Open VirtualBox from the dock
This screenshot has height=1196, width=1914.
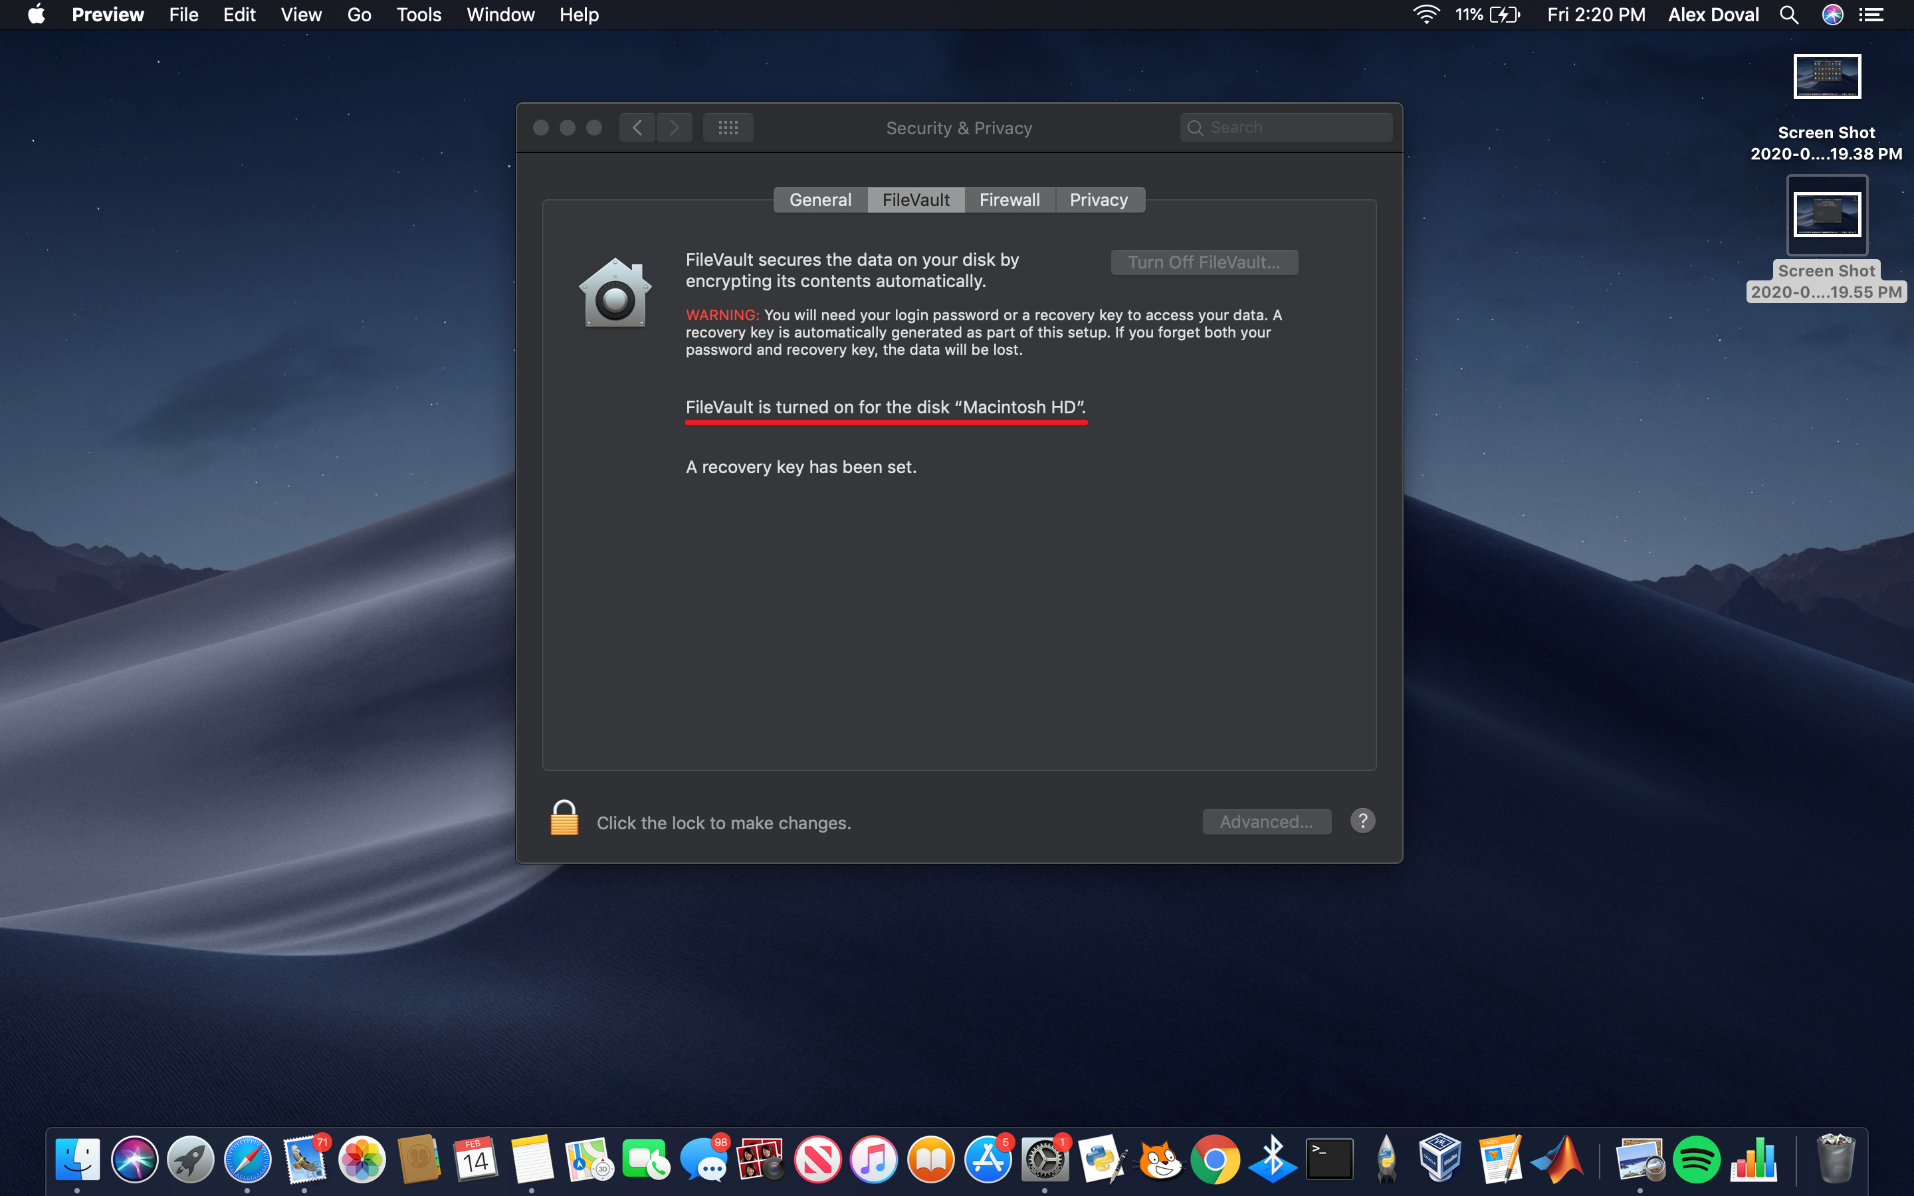[x=1440, y=1160]
